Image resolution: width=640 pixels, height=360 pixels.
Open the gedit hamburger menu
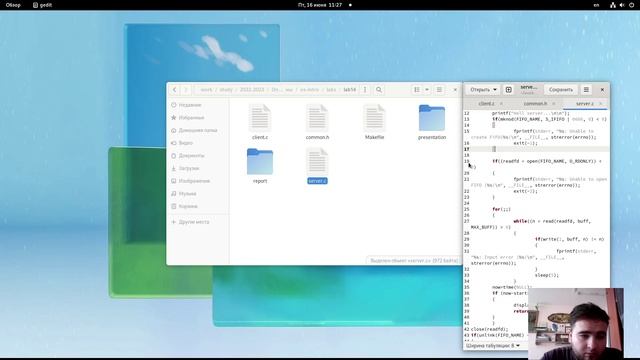(x=586, y=90)
